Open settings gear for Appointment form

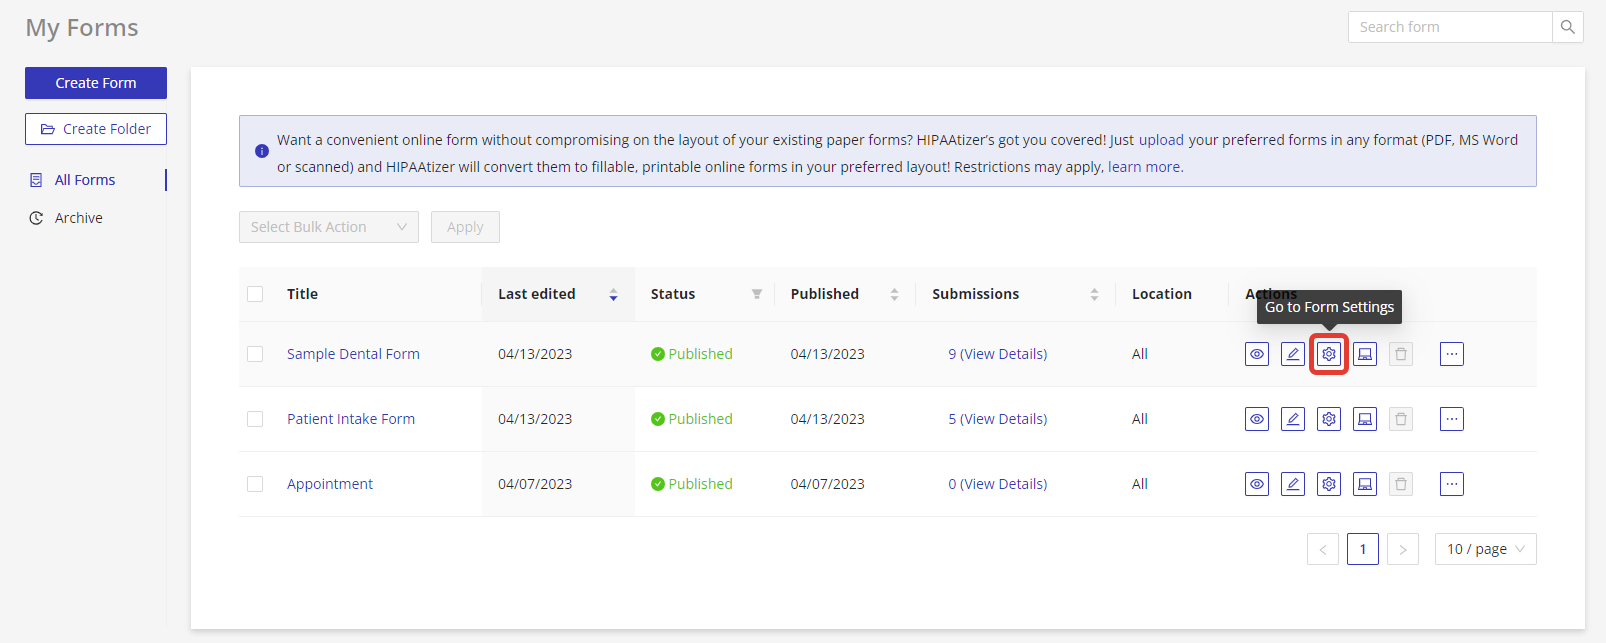(x=1328, y=484)
